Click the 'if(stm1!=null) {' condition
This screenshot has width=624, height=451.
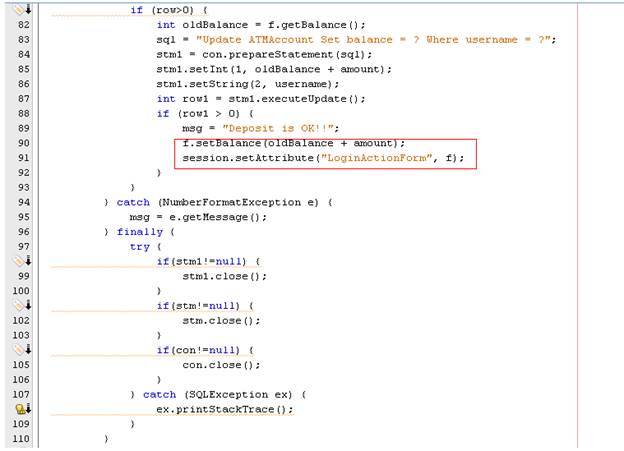click(208, 262)
